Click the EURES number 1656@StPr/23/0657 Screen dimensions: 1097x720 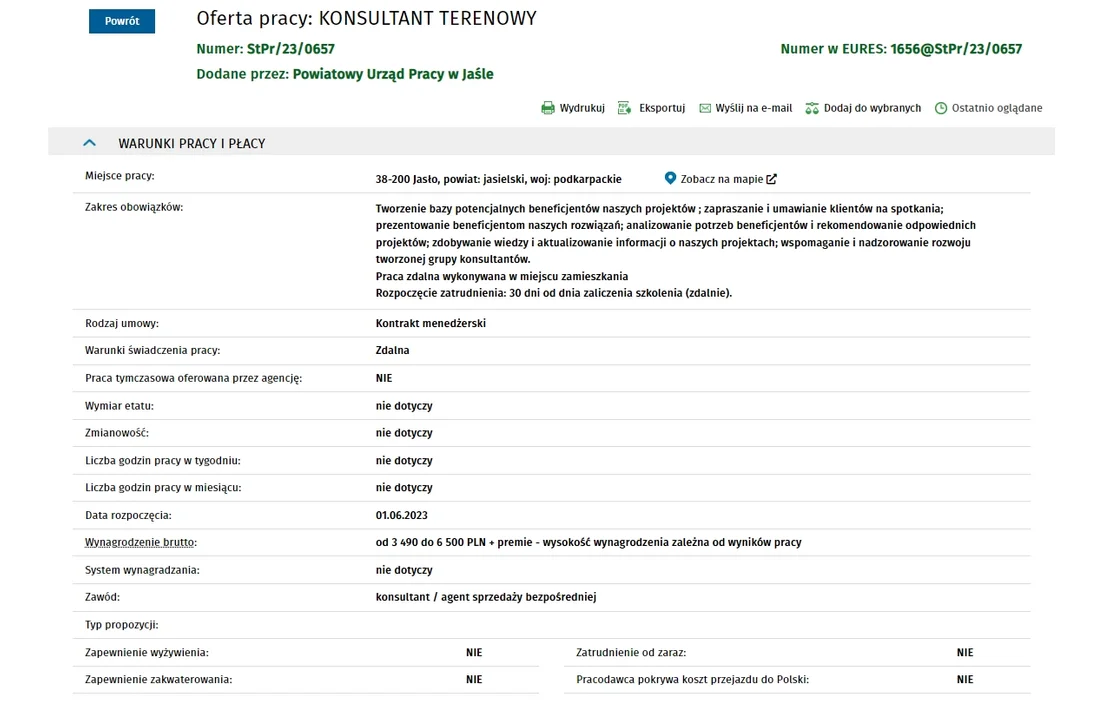tap(956, 49)
